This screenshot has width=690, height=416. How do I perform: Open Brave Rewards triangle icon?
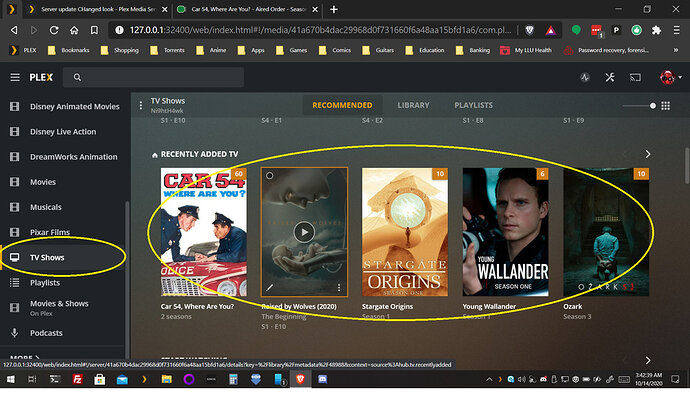(551, 30)
